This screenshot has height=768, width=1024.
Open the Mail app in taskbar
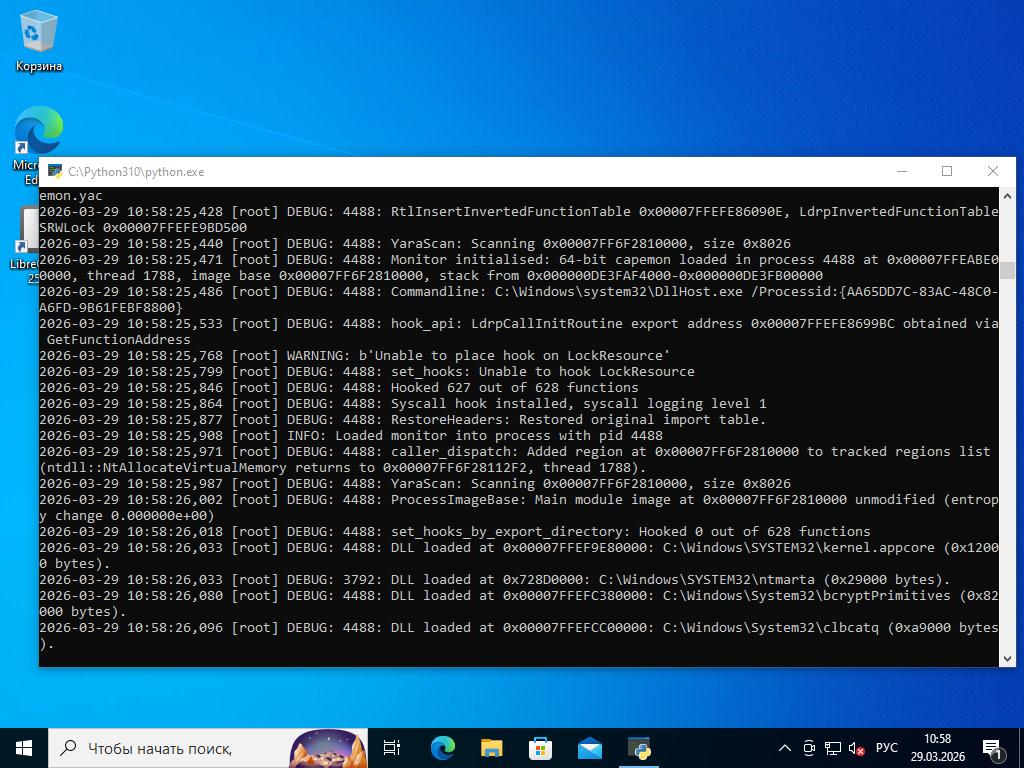tap(589, 748)
